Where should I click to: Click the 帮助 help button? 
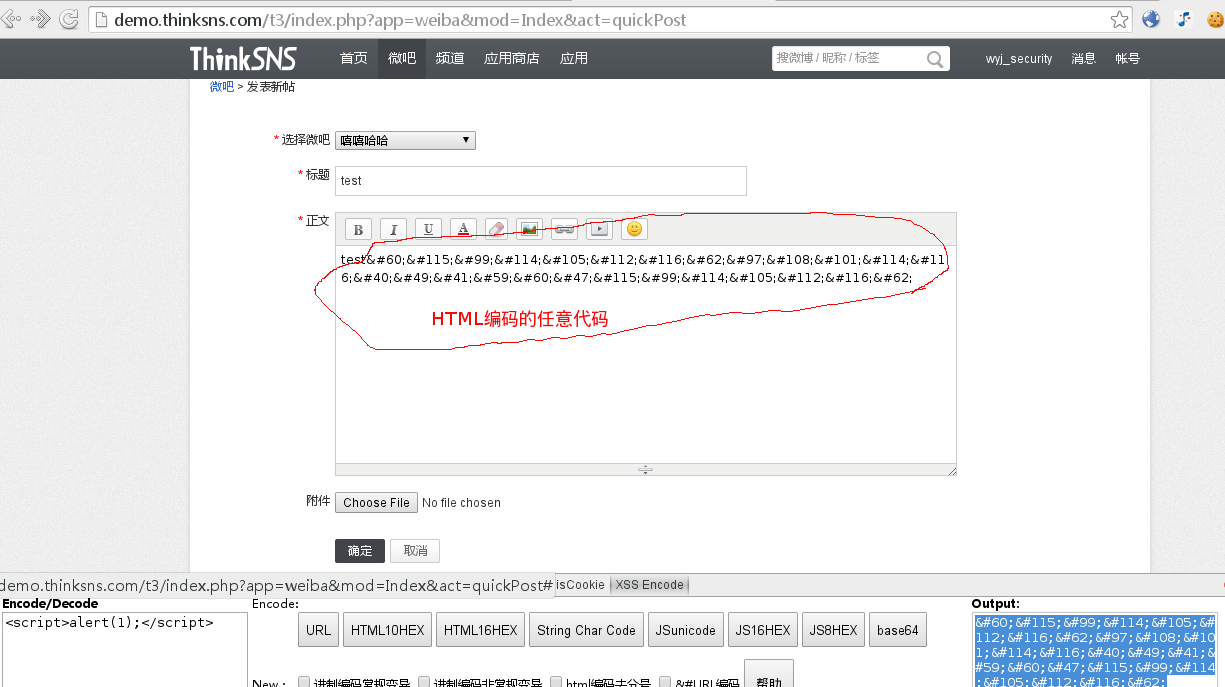click(769, 674)
